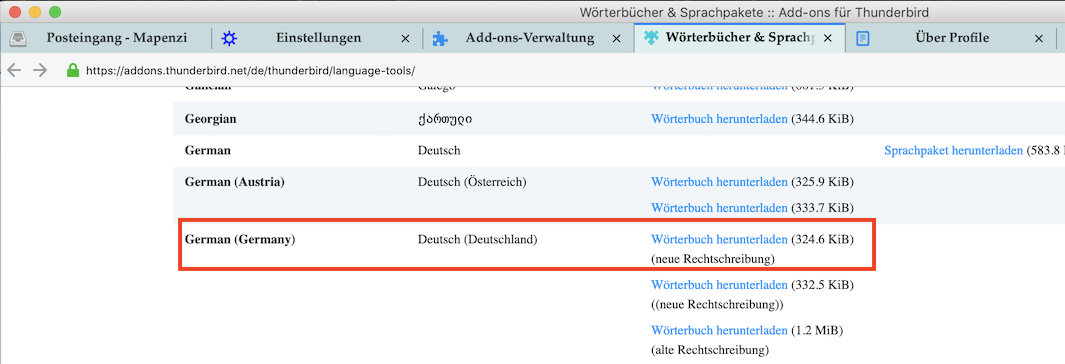
Task: Download Austrian German dictionary (325.9 KiB)
Action: (719, 182)
